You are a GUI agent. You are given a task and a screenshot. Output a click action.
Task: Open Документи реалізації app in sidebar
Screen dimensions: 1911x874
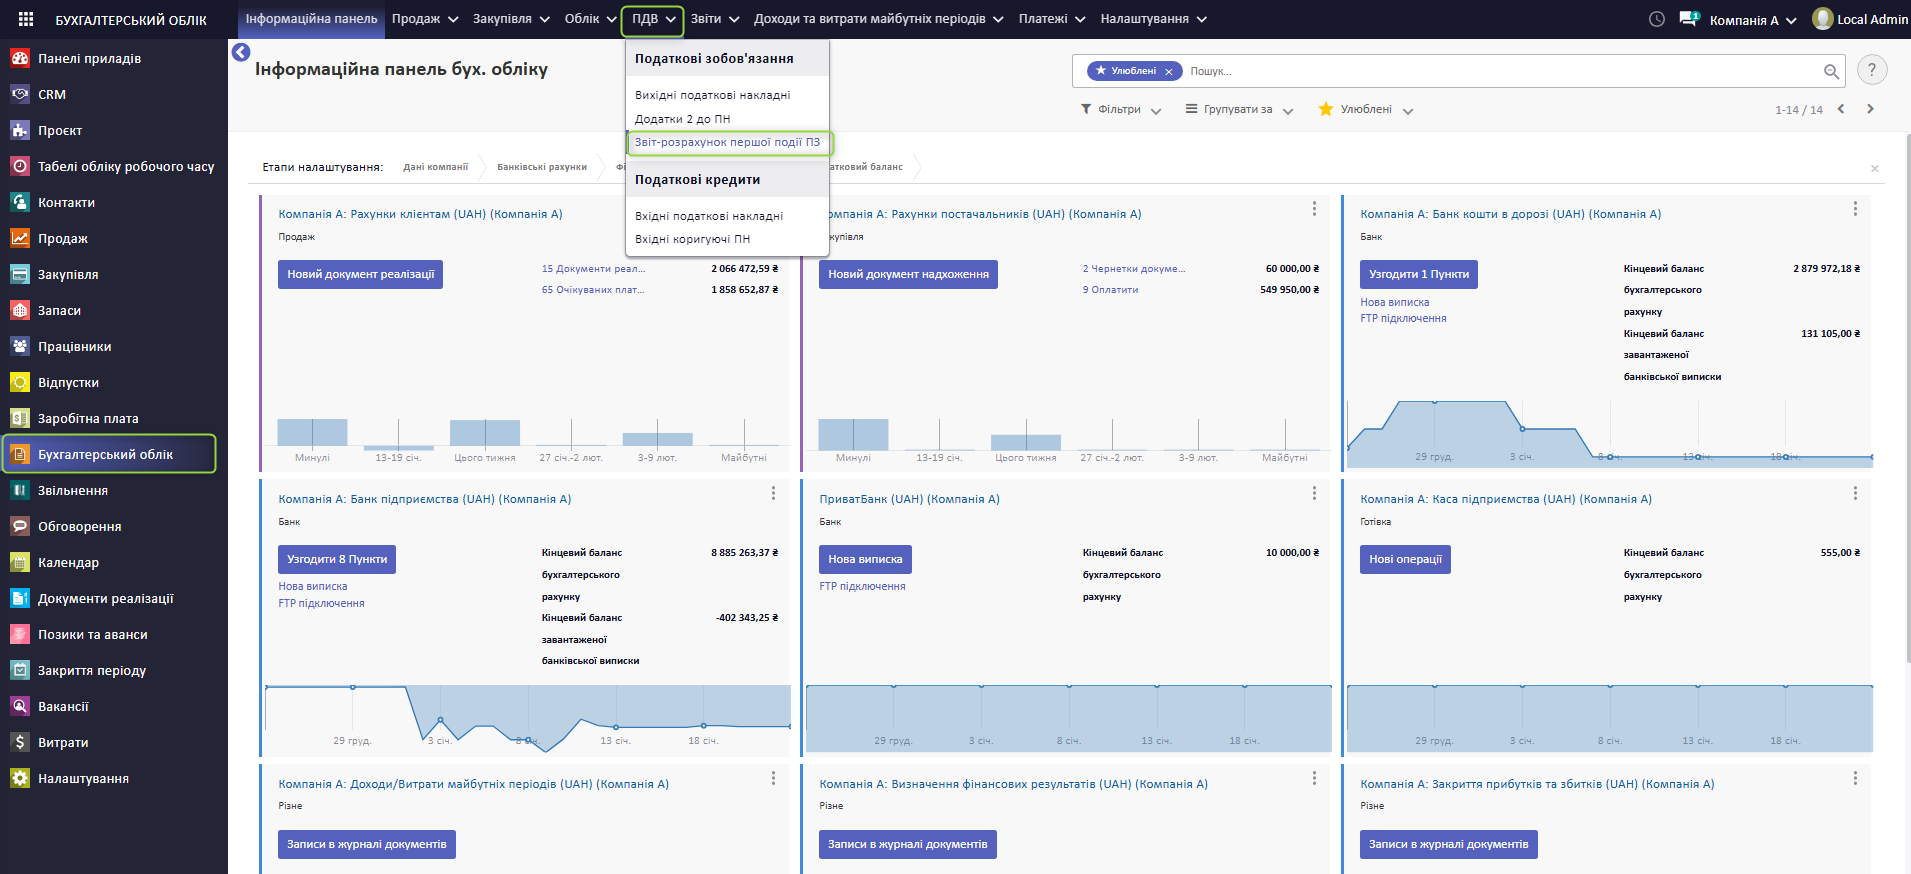click(x=106, y=598)
